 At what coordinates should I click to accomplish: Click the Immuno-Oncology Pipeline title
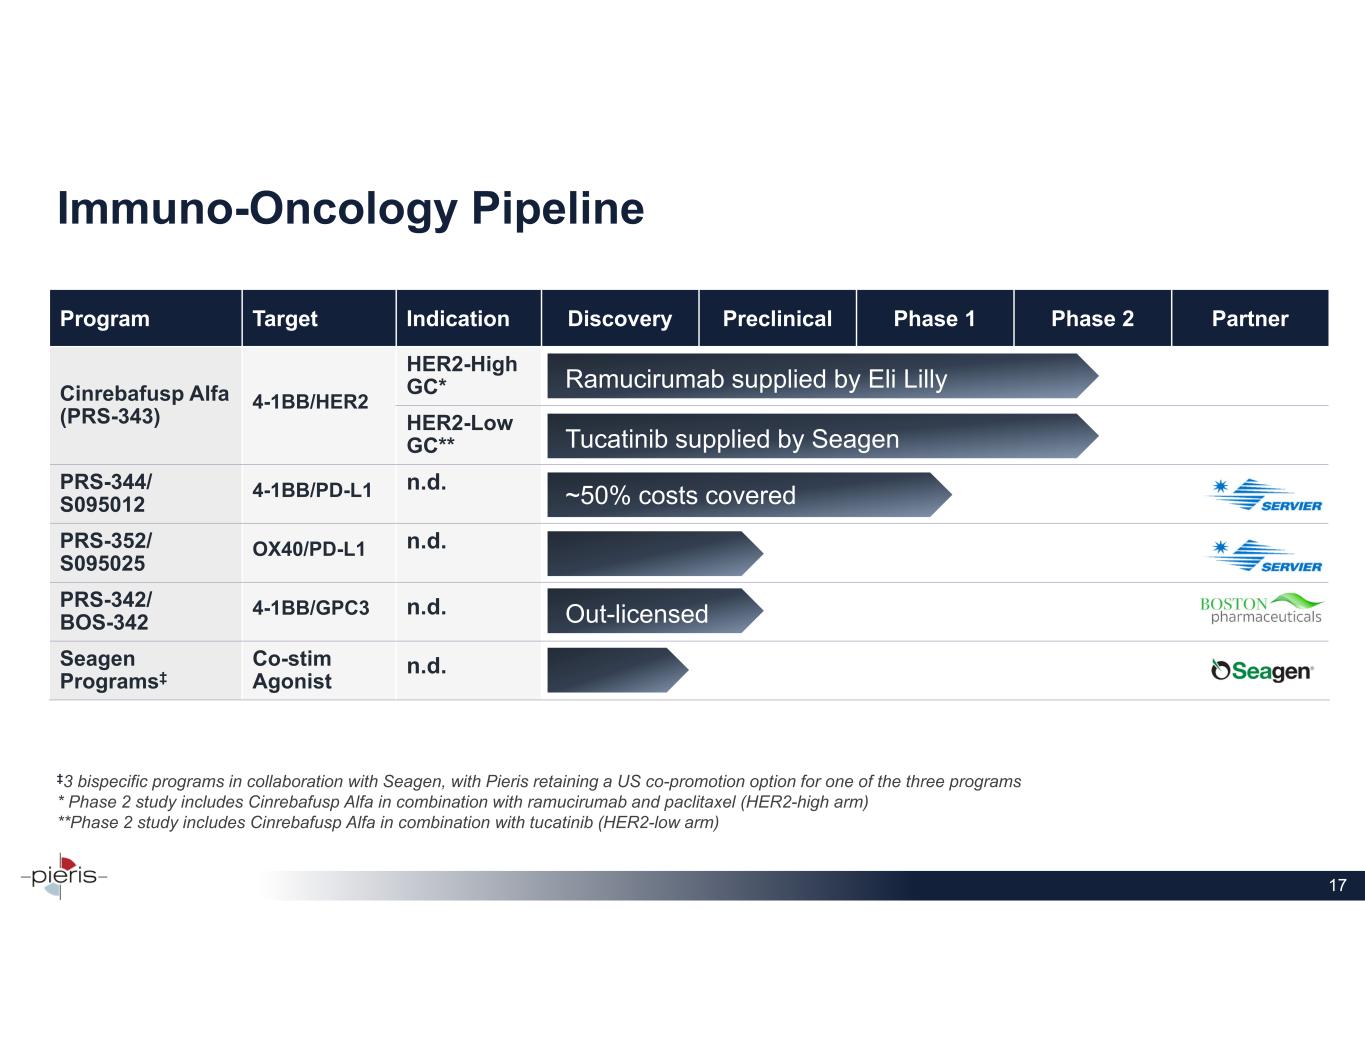pyautogui.click(x=351, y=209)
